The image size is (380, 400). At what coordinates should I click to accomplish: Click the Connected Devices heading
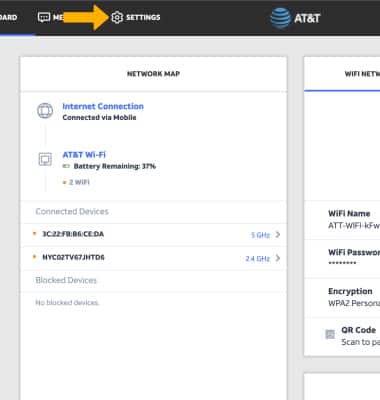72,211
